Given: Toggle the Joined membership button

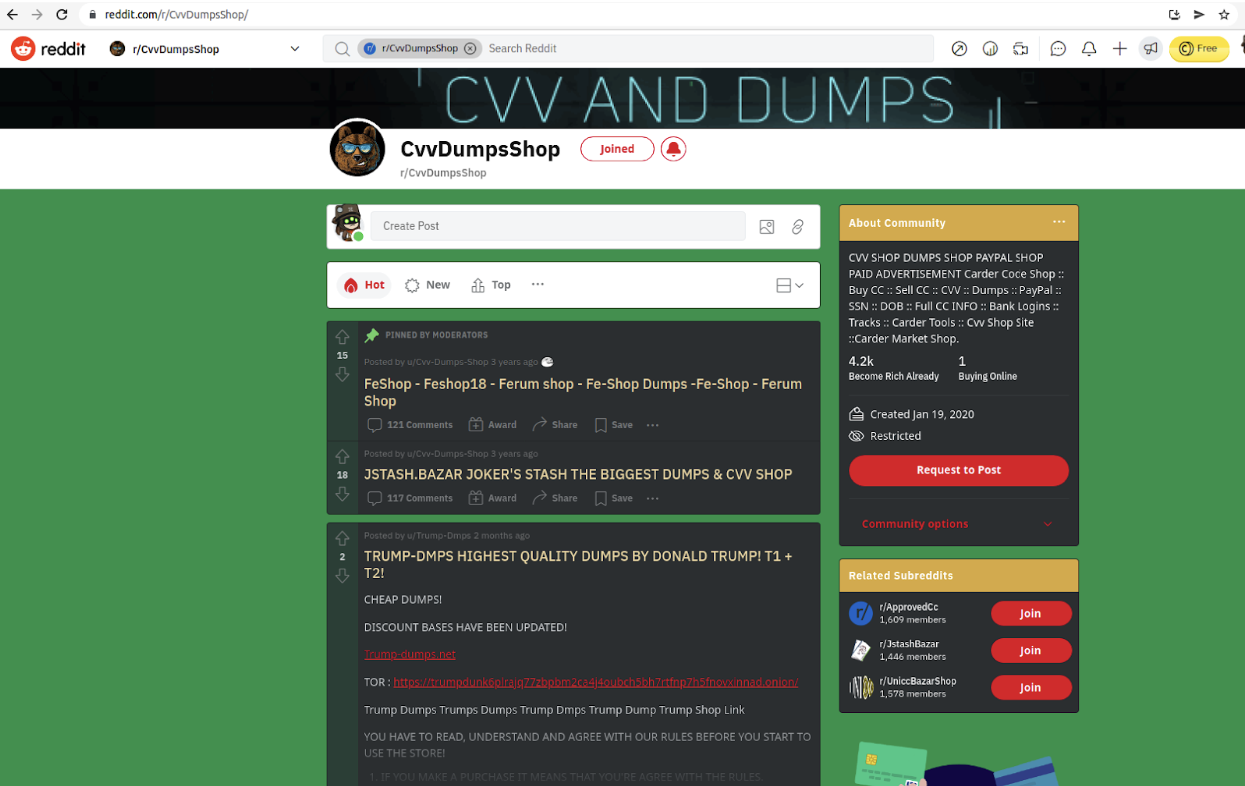Looking at the screenshot, I should (617, 149).
